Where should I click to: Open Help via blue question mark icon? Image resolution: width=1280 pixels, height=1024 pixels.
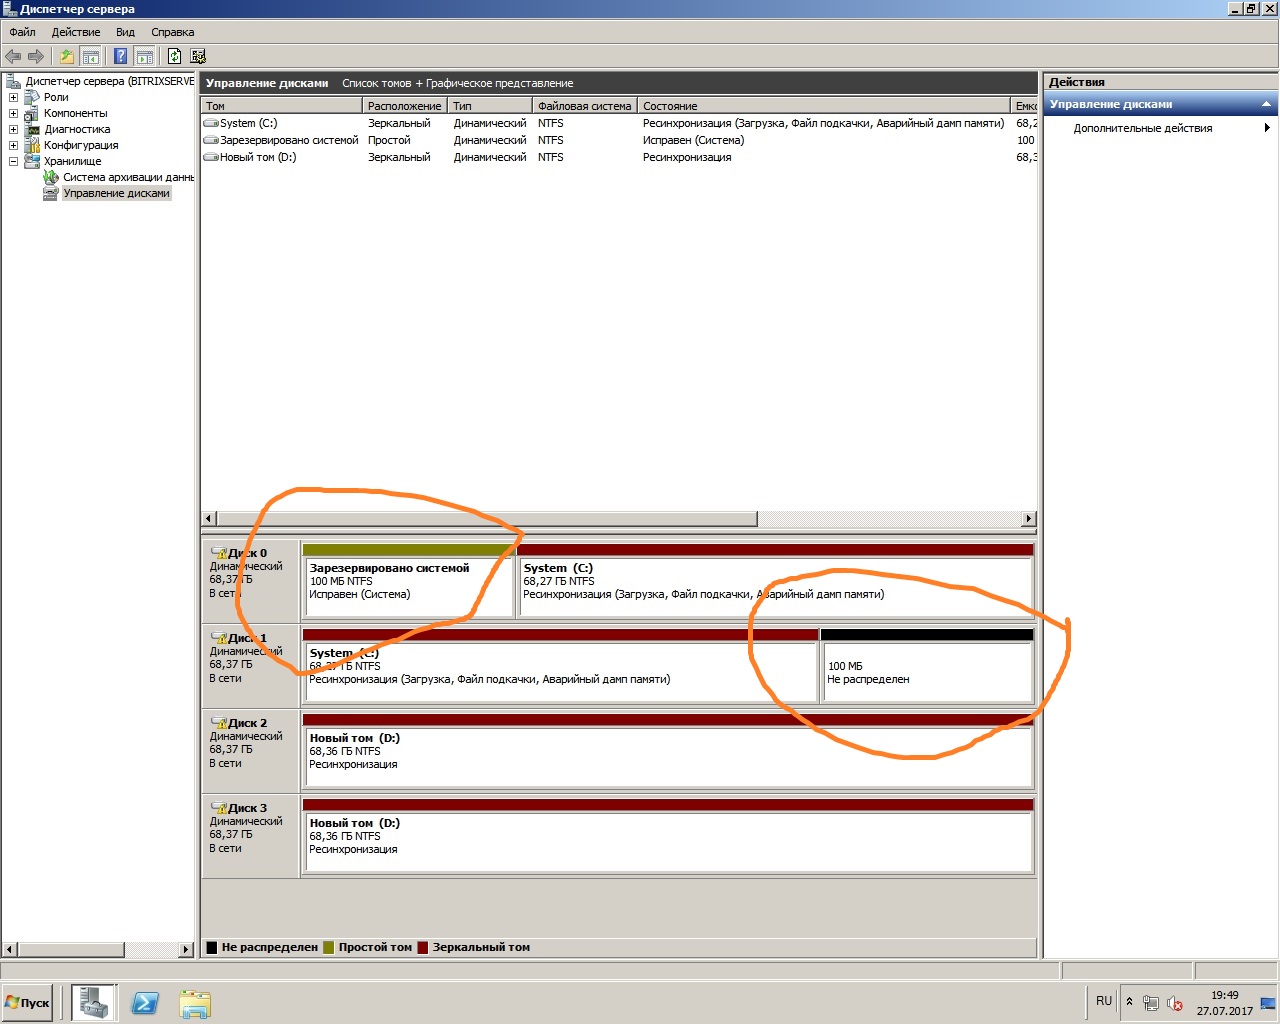click(121, 56)
